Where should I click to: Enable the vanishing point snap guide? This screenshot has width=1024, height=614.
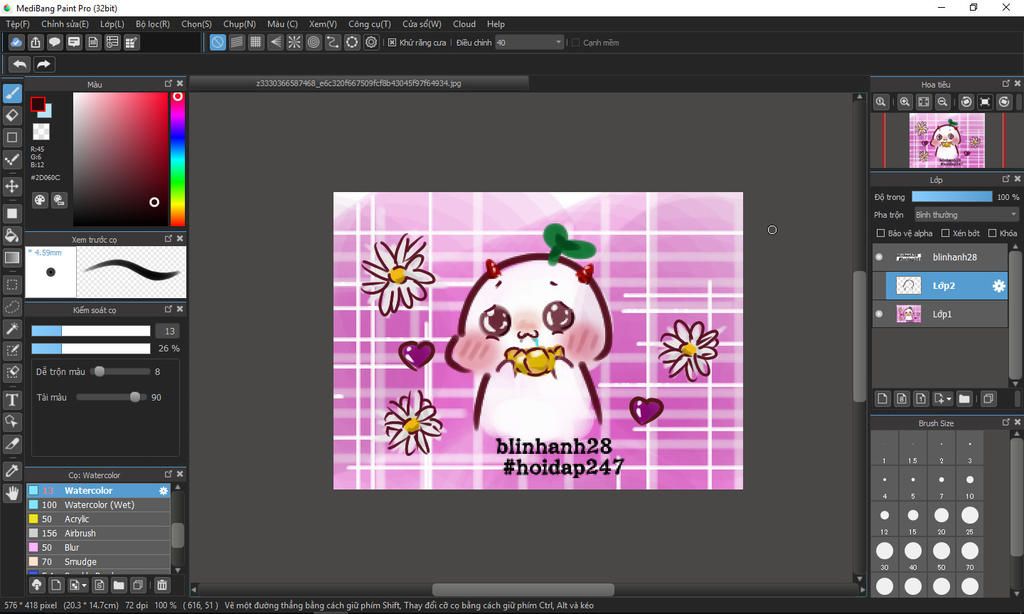point(276,42)
